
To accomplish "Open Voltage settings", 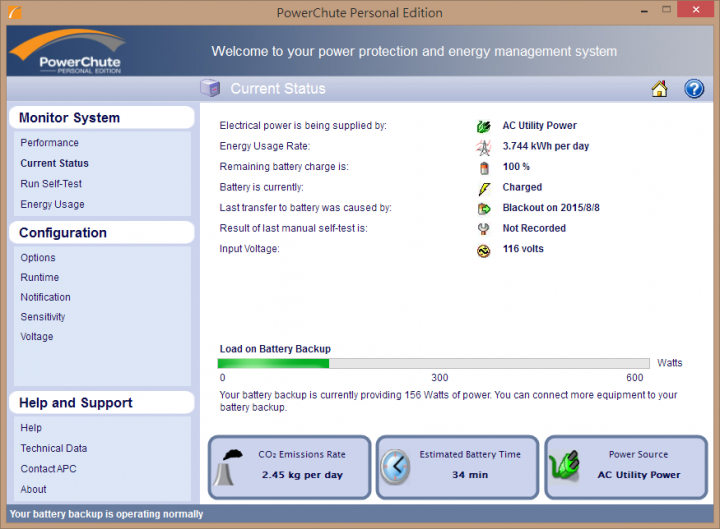I will click(37, 337).
